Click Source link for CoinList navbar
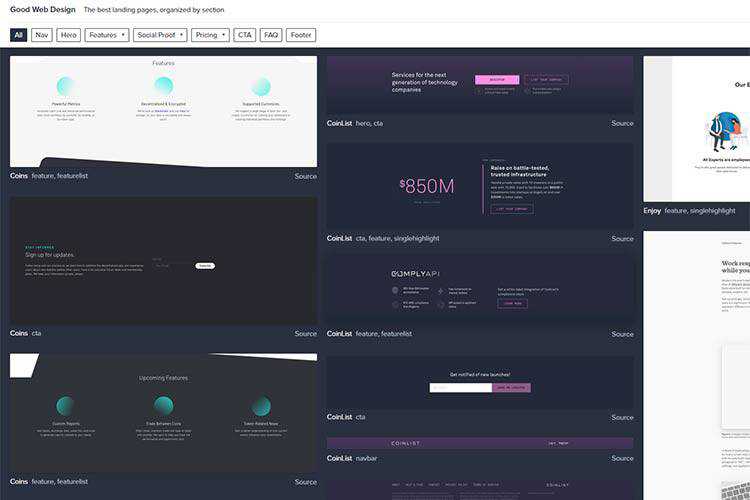750x500 pixels. pos(622,459)
